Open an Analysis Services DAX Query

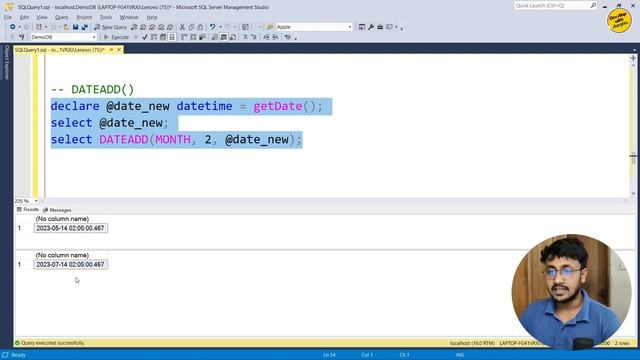[170, 27]
